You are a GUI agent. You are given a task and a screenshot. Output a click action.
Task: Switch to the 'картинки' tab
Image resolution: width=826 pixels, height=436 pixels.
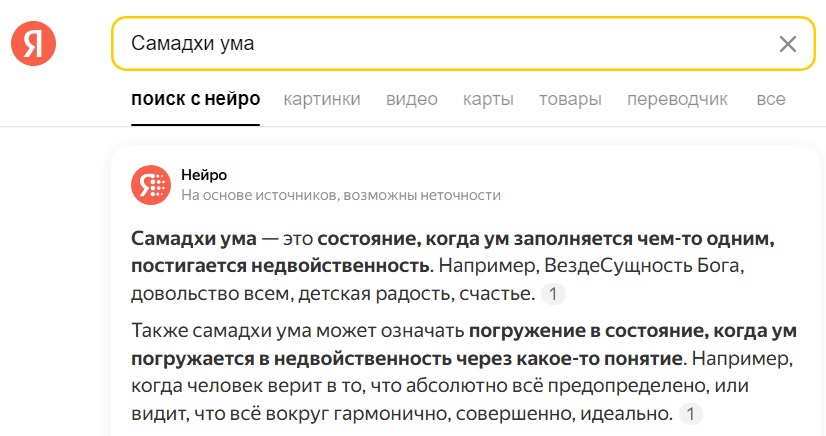(x=322, y=99)
